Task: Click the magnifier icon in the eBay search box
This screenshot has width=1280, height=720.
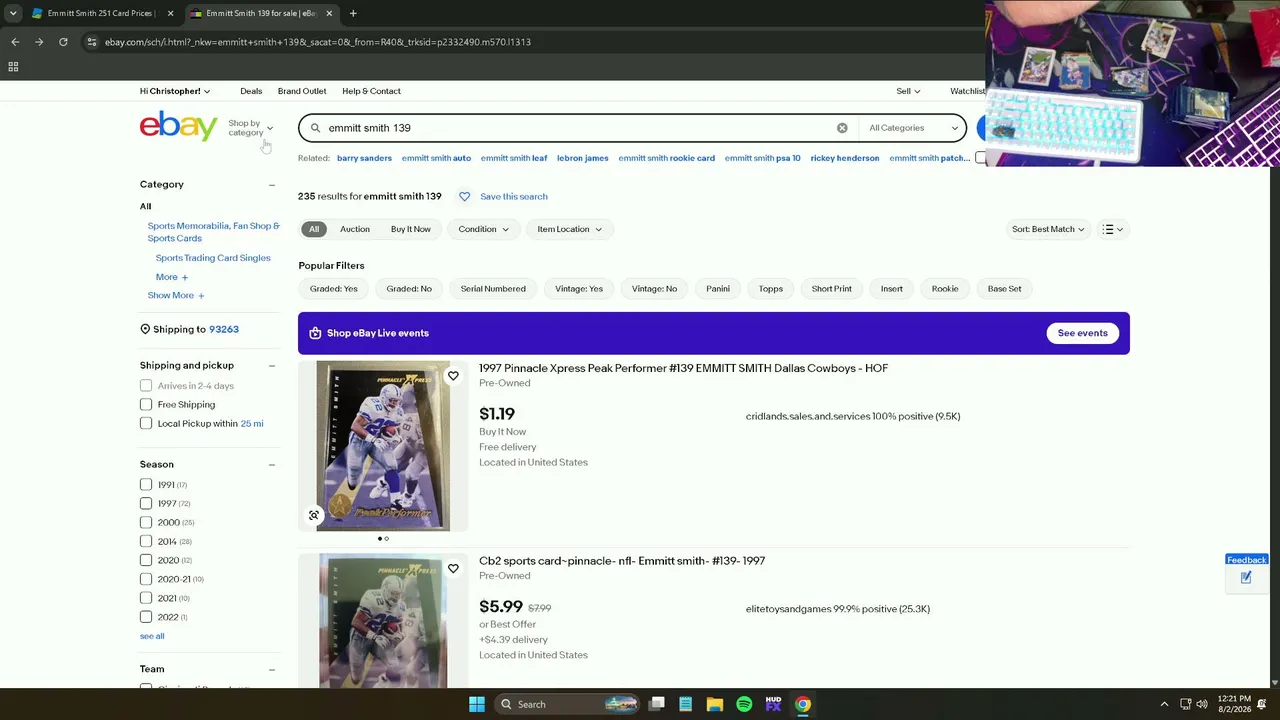Action: click(315, 128)
